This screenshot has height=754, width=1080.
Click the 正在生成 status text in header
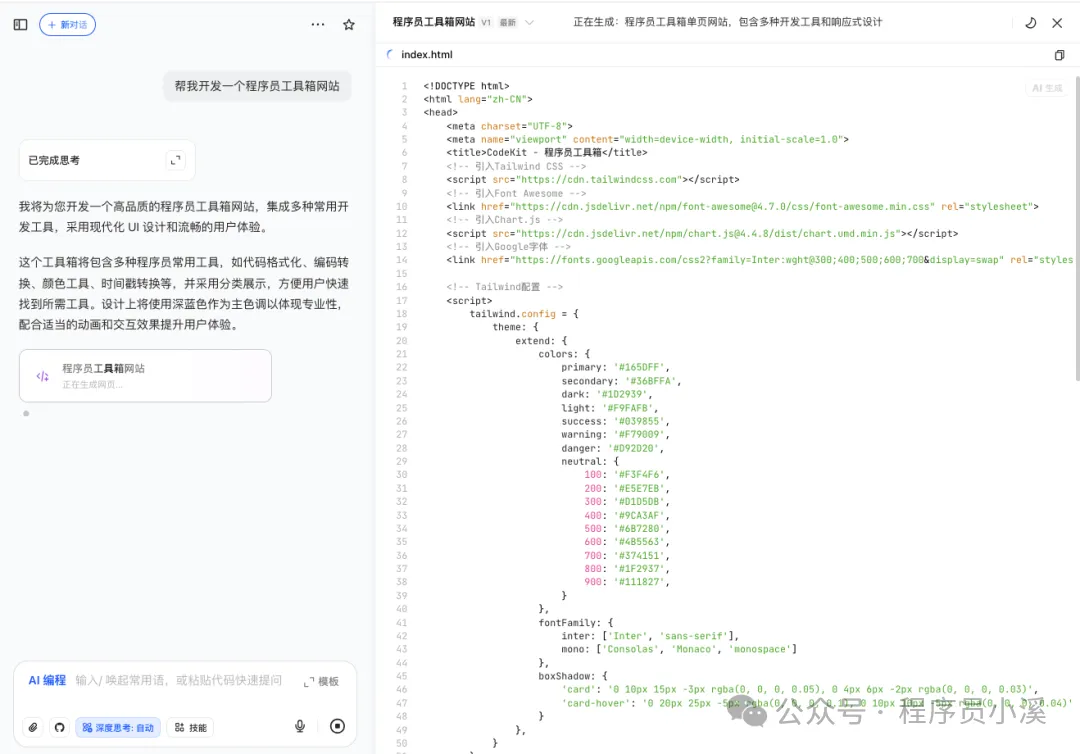coord(727,22)
